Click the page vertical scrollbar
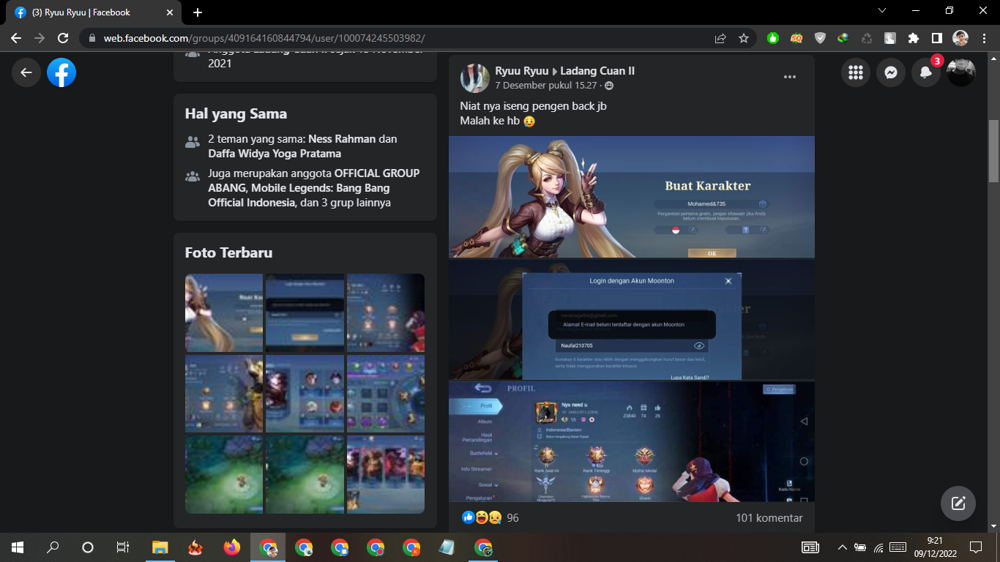 tap(994, 152)
